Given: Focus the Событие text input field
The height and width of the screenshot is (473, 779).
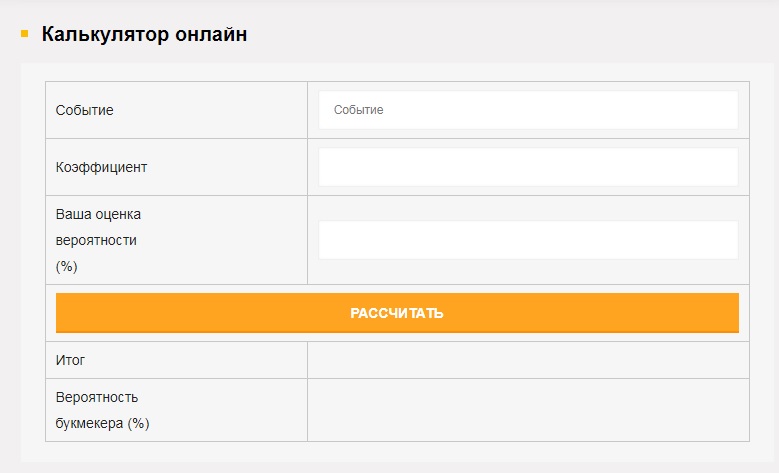Looking at the screenshot, I should point(528,110).
